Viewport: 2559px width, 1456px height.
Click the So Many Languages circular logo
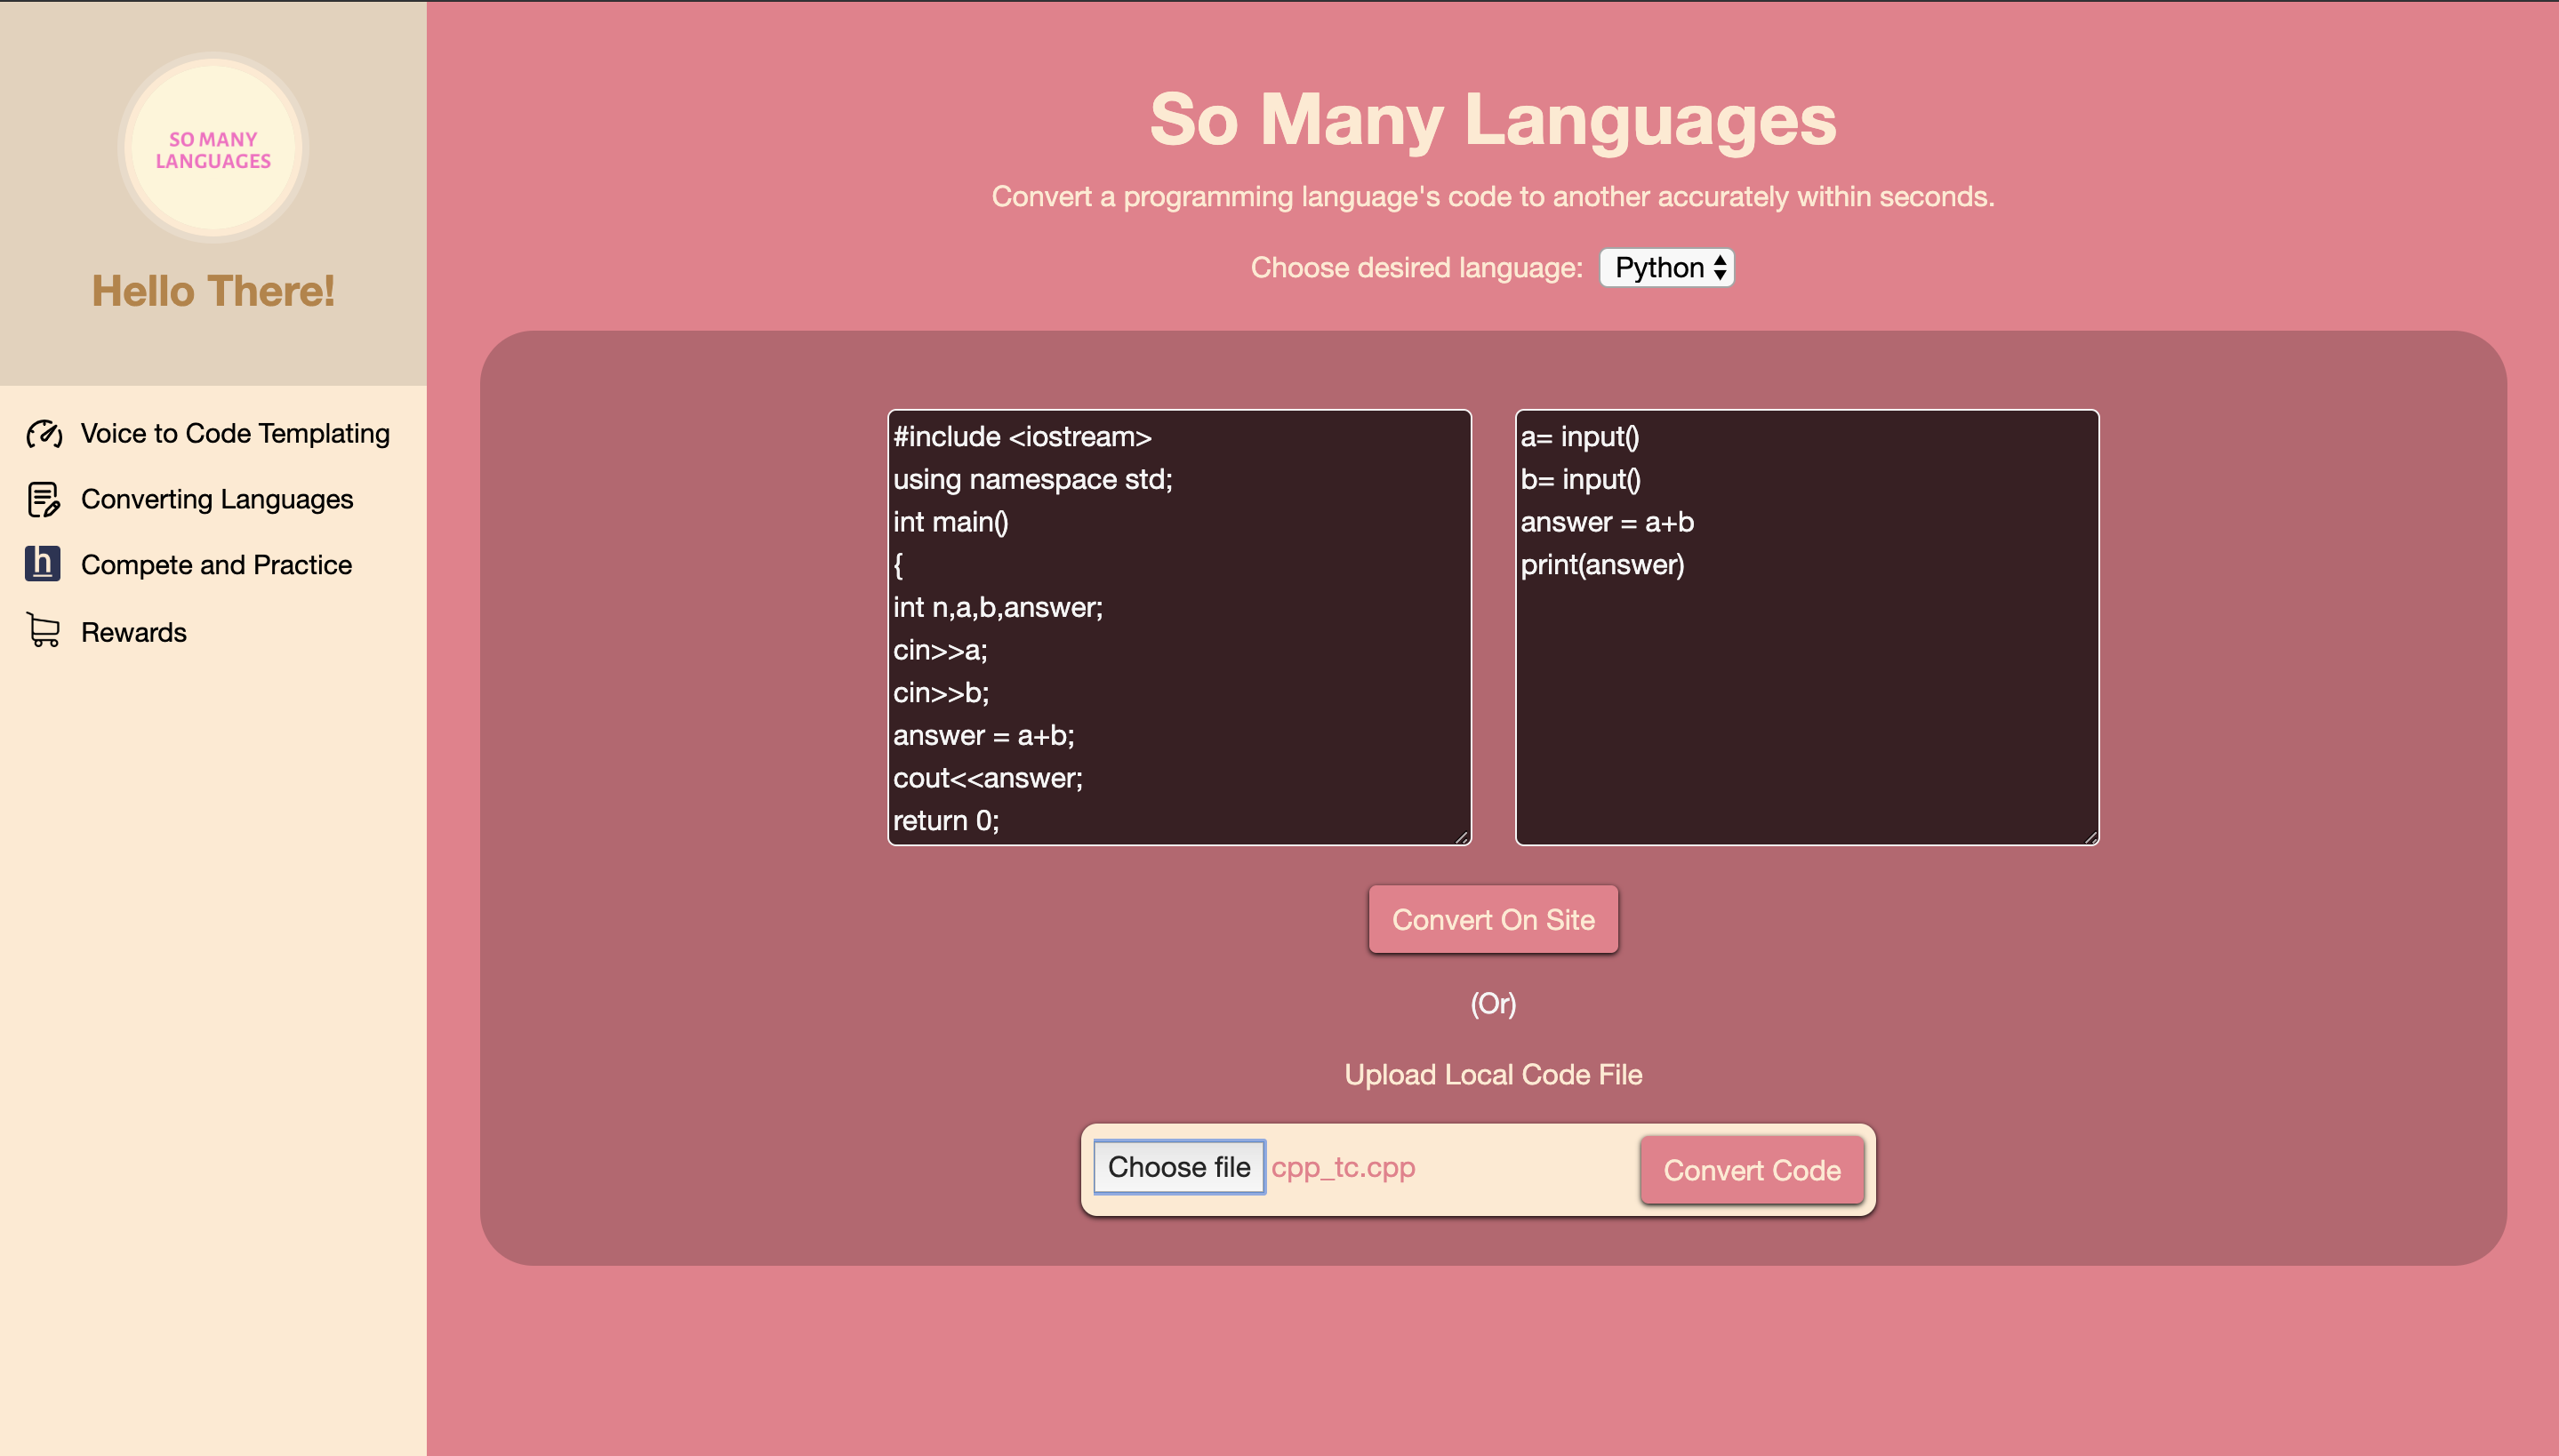click(213, 149)
